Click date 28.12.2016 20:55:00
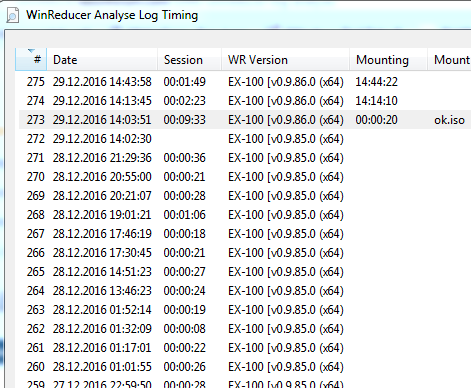This screenshot has width=471, height=388. [x=102, y=177]
